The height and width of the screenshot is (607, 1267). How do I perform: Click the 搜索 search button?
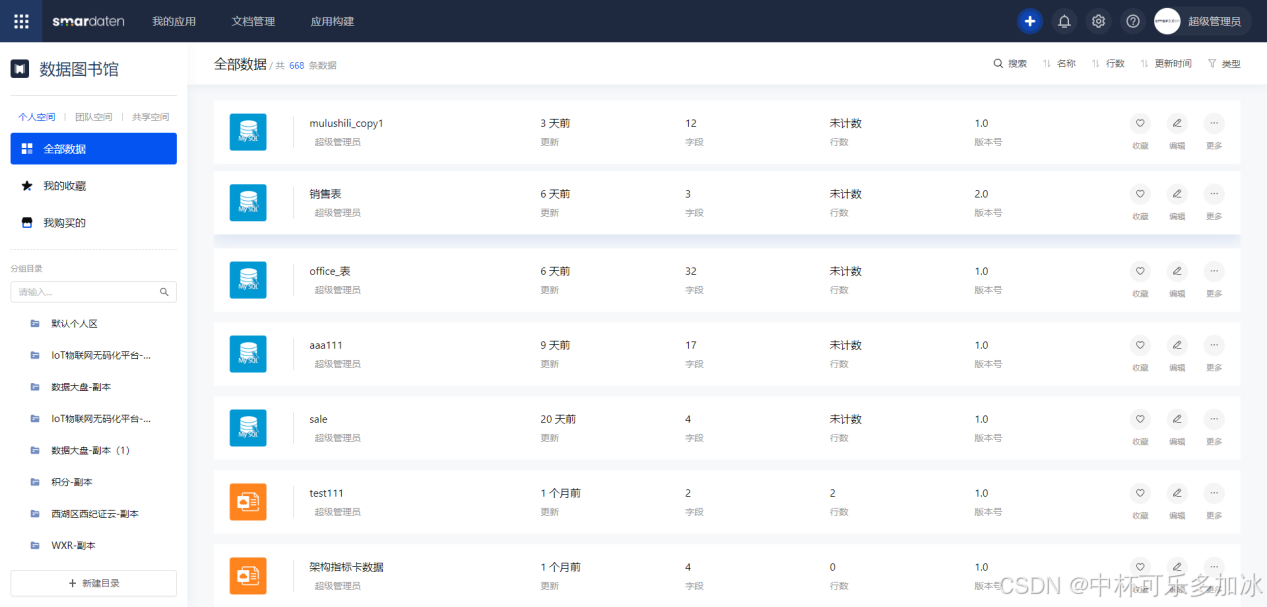[x=1010, y=64]
